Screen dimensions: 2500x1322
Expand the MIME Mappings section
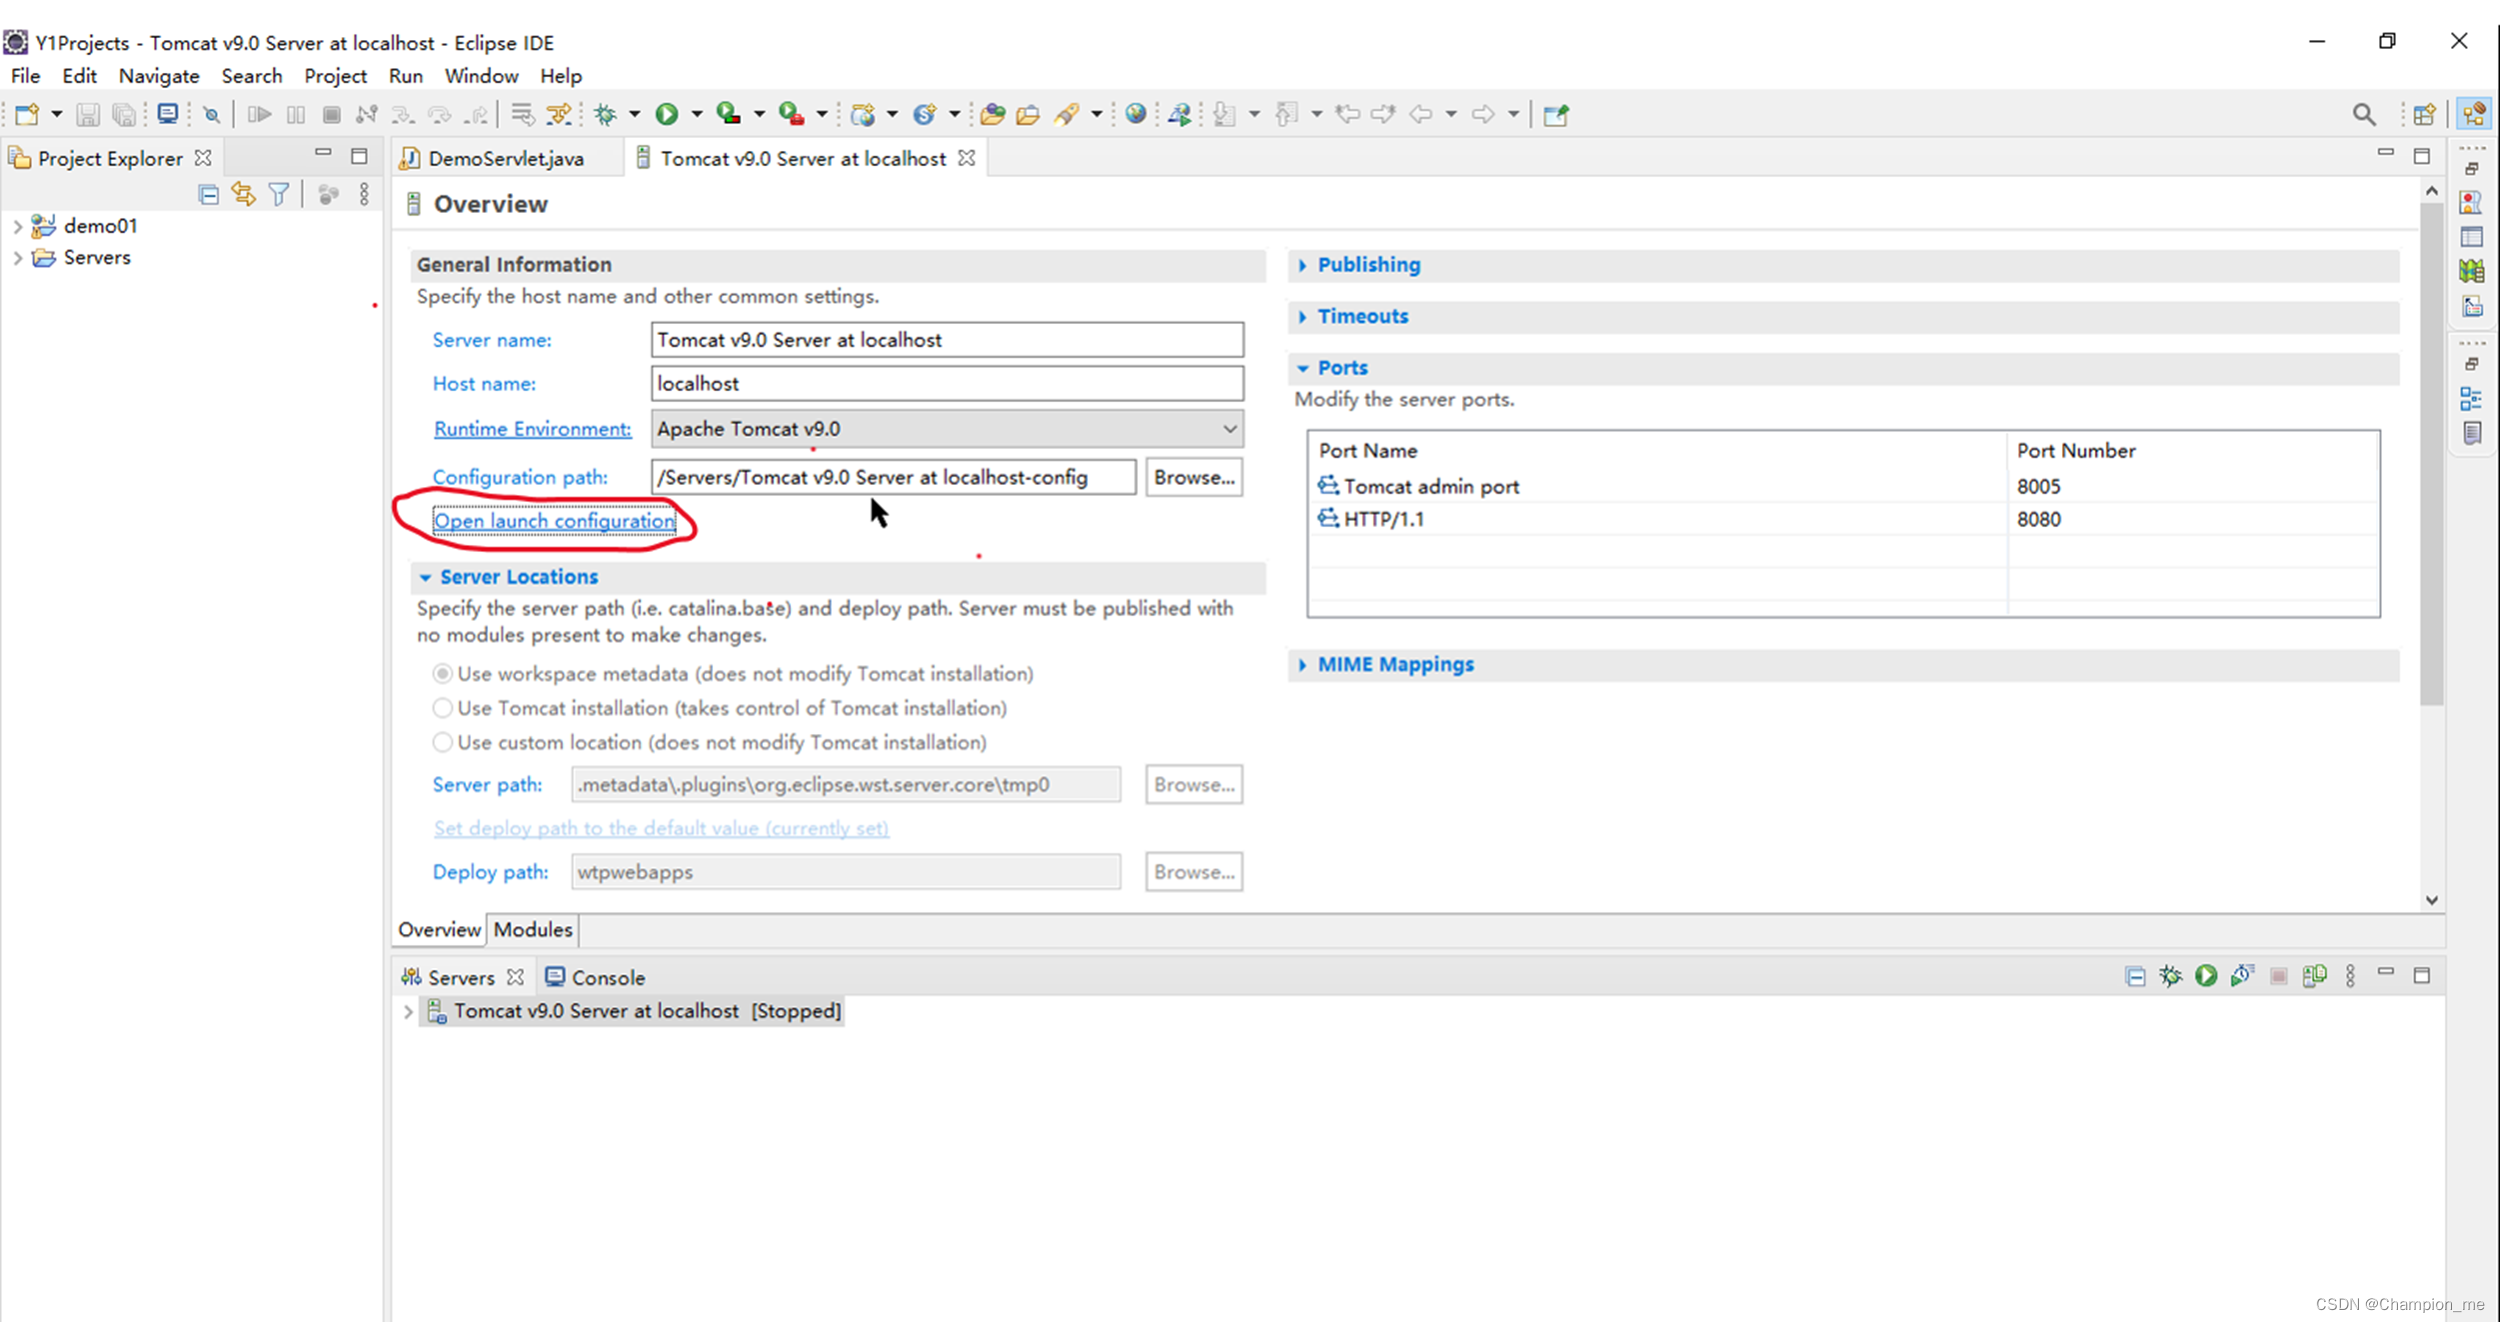(1302, 665)
